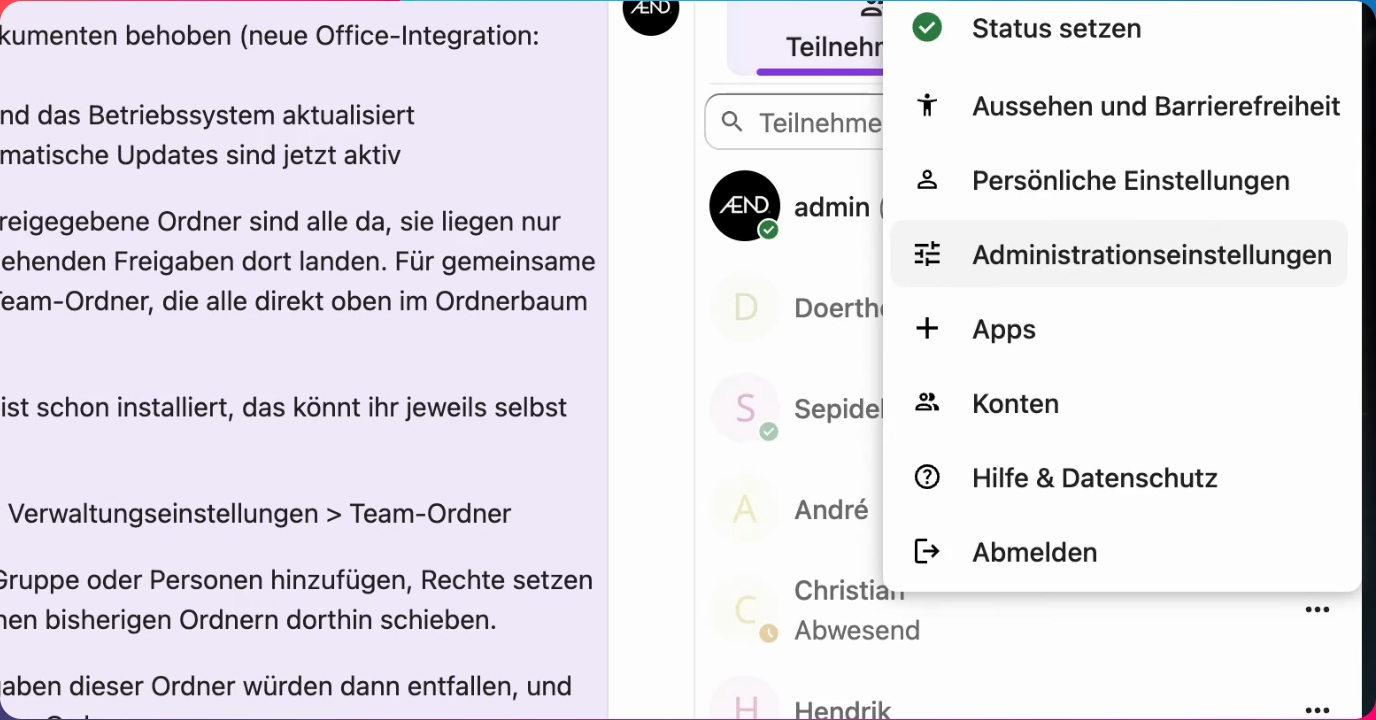
Task: Select the participant name "Christian"
Action: pyautogui.click(x=849, y=591)
